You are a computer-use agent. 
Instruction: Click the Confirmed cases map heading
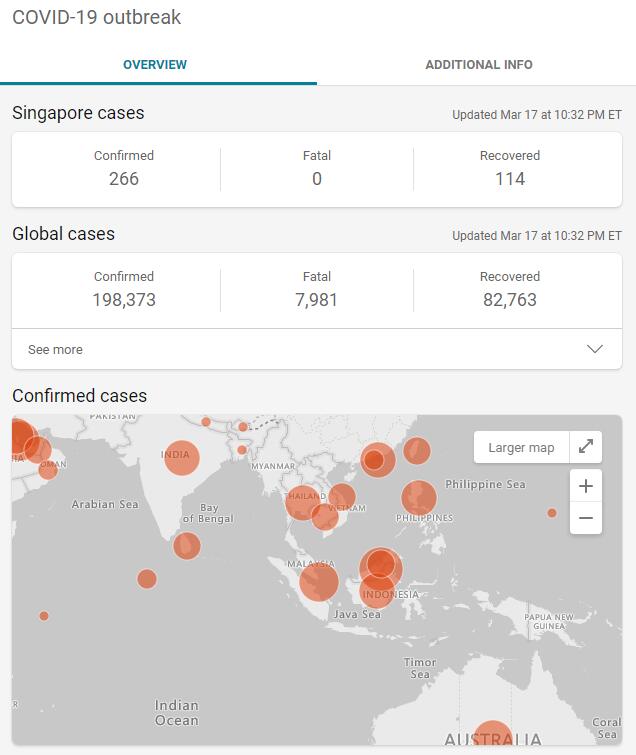click(80, 396)
